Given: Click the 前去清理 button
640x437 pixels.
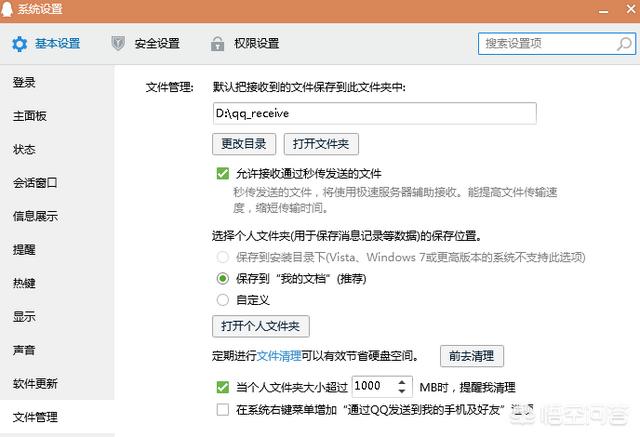Looking at the screenshot, I should pyautogui.click(x=472, y=356).
